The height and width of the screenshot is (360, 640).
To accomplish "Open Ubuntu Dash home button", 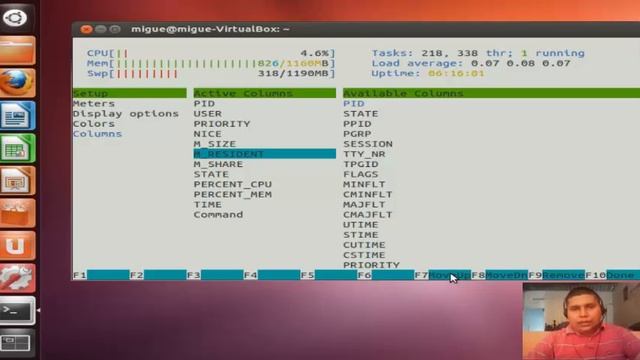I will (15, 17).
